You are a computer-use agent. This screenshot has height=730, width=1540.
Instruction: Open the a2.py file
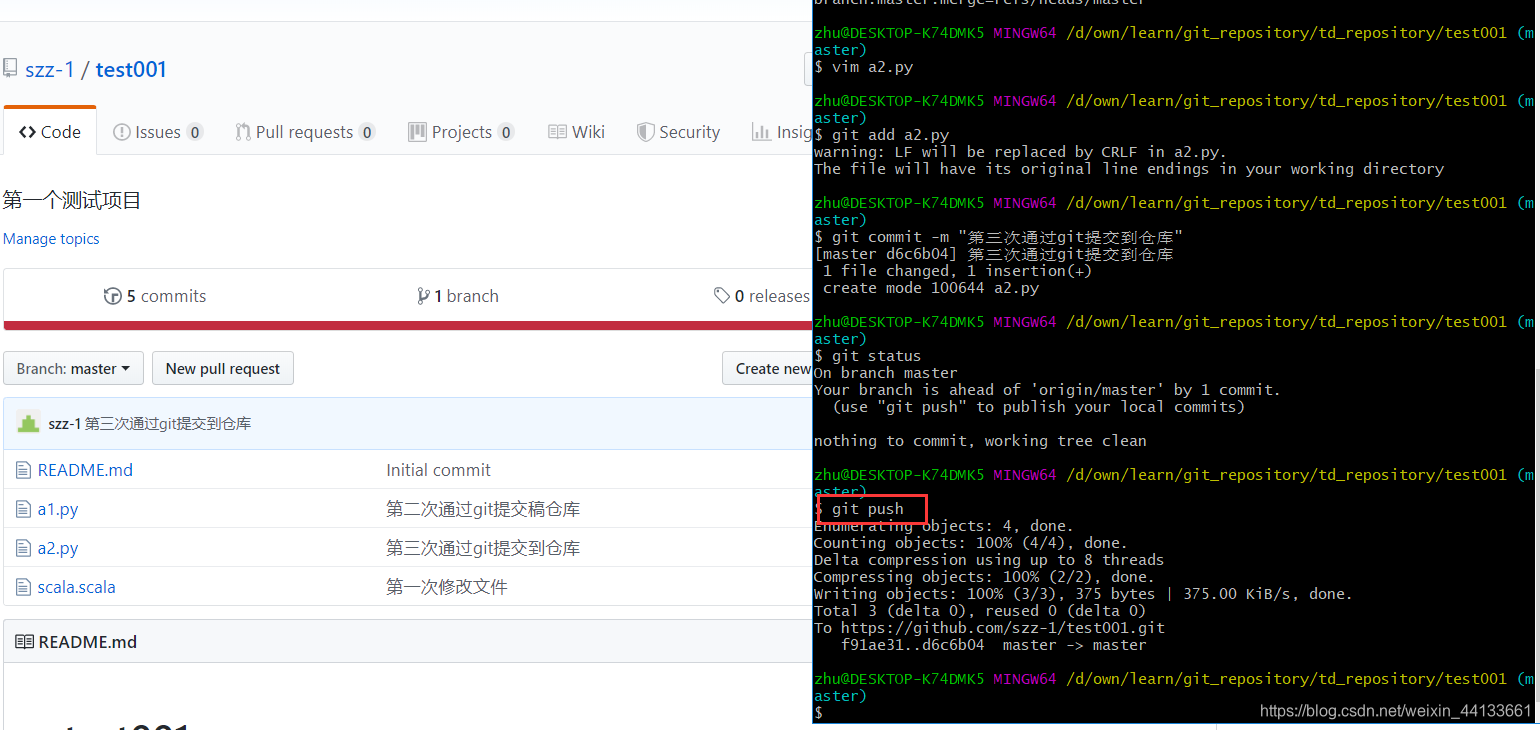point(58,548)
